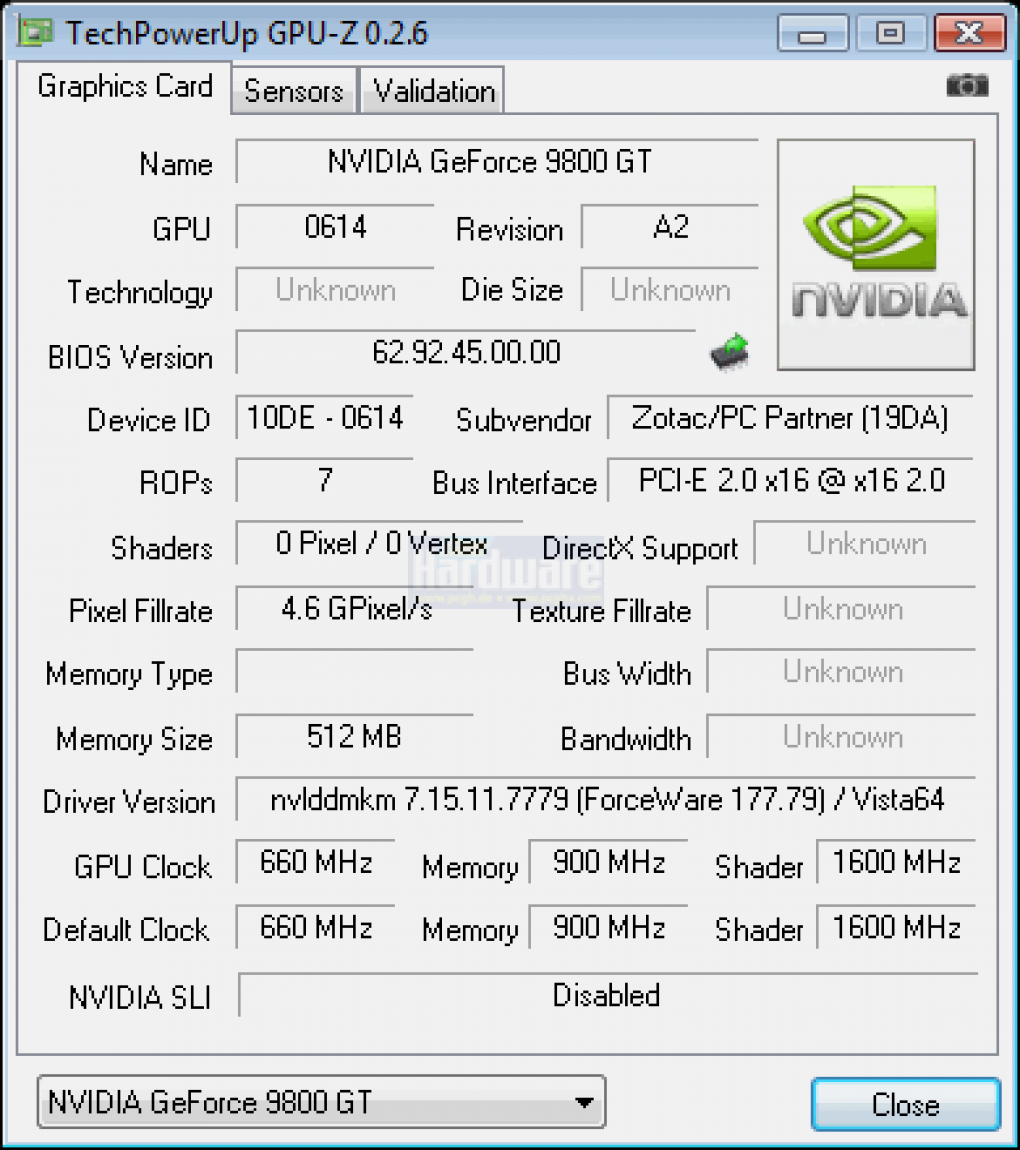Click the Bandwidth Unknown field

pos(842,736)
